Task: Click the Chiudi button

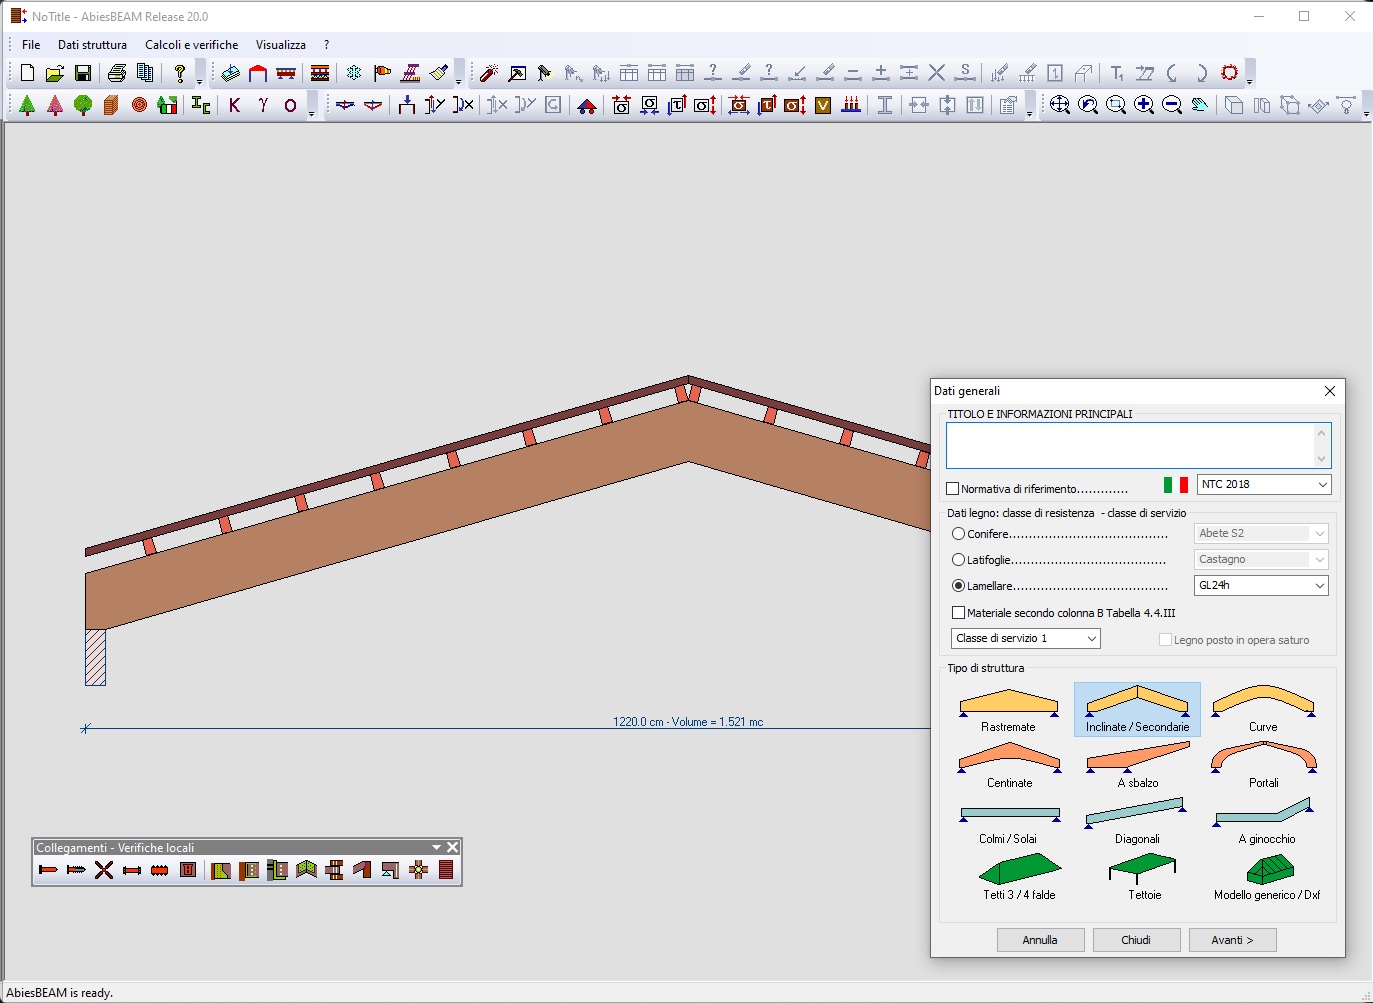Action: tap(1136, 940)
